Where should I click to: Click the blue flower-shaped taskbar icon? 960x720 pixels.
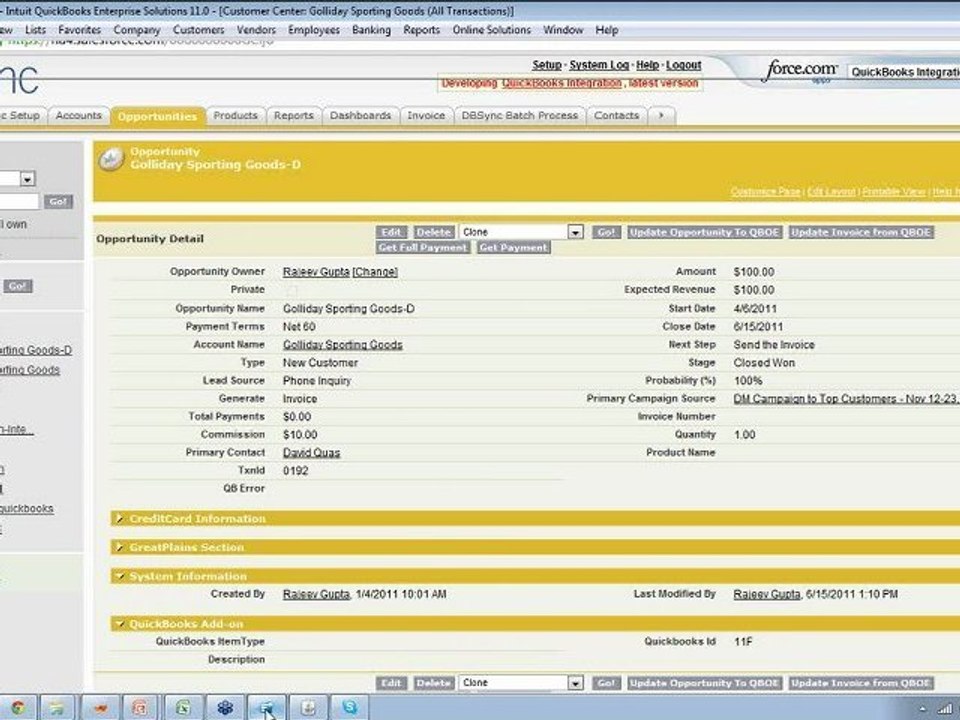click(225, 708)
